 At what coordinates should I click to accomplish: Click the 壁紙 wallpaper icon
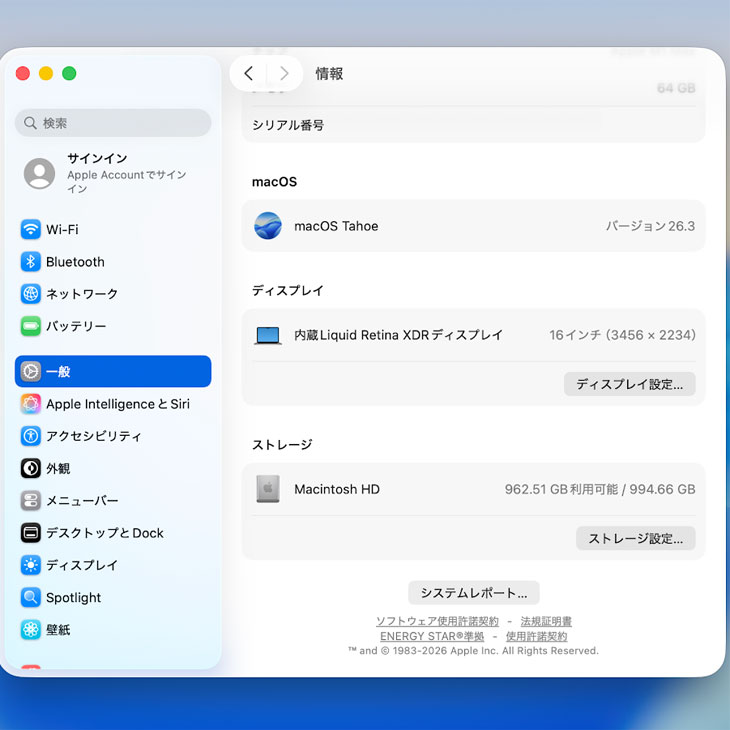[31, 630]
